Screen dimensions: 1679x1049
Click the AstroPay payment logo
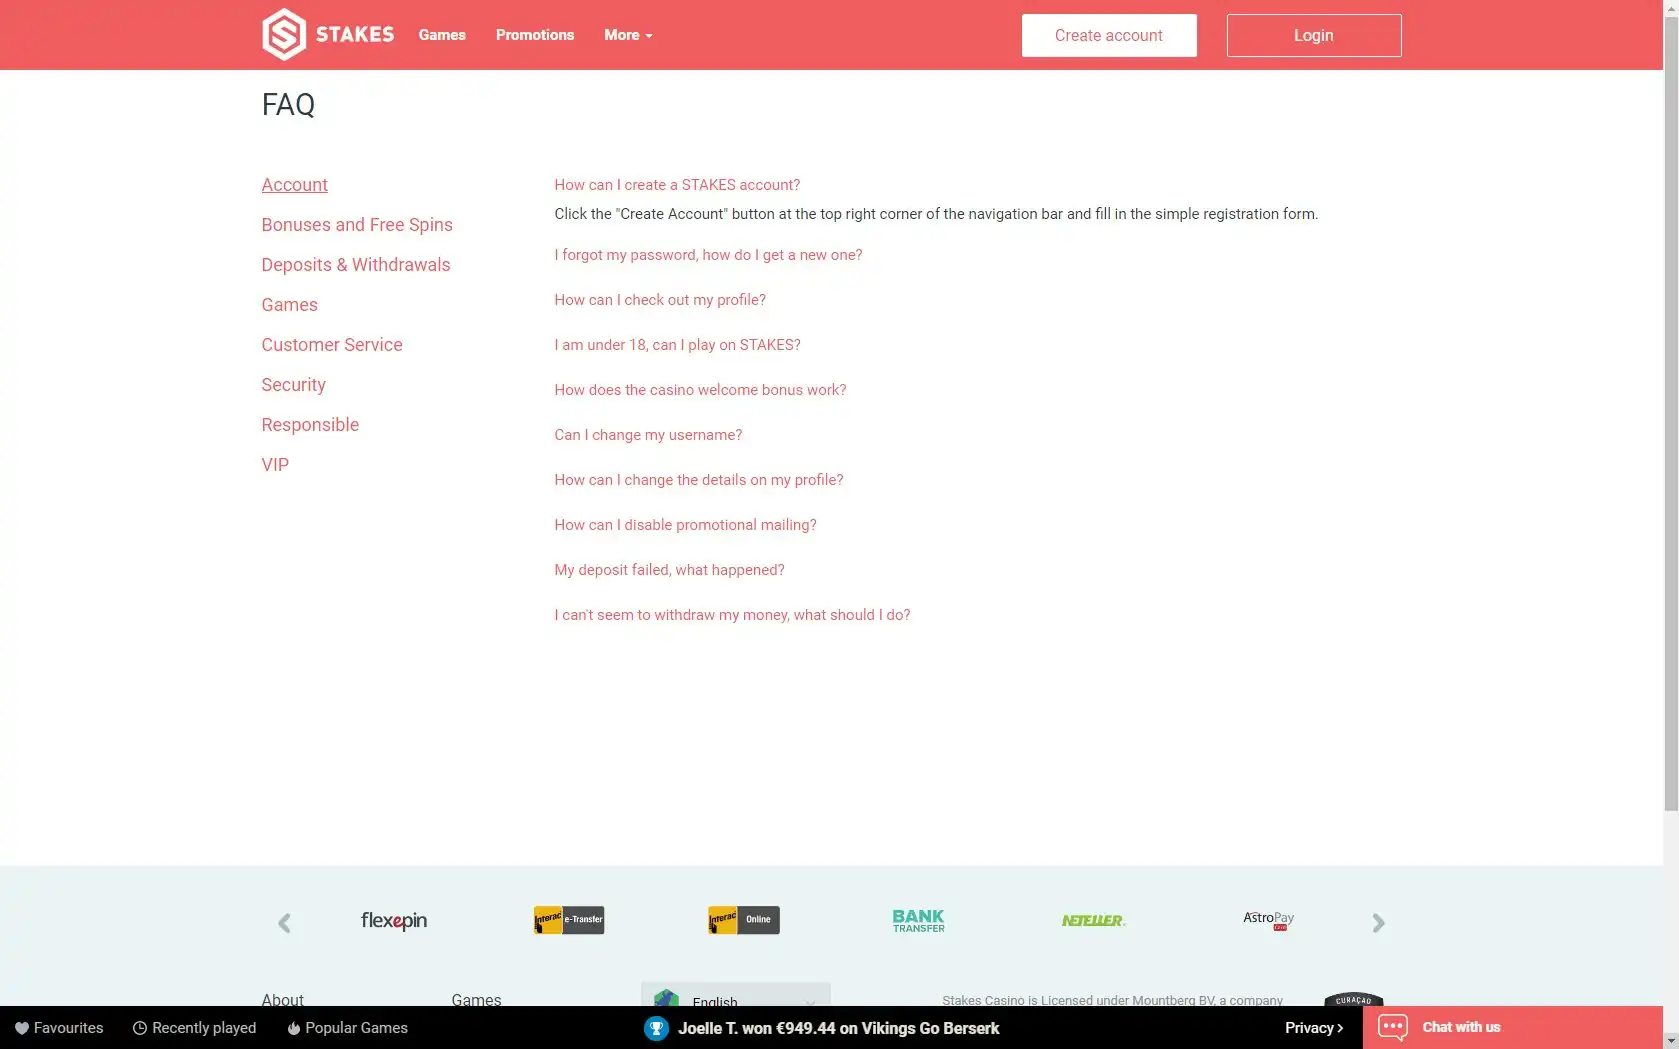(1268, 920)
